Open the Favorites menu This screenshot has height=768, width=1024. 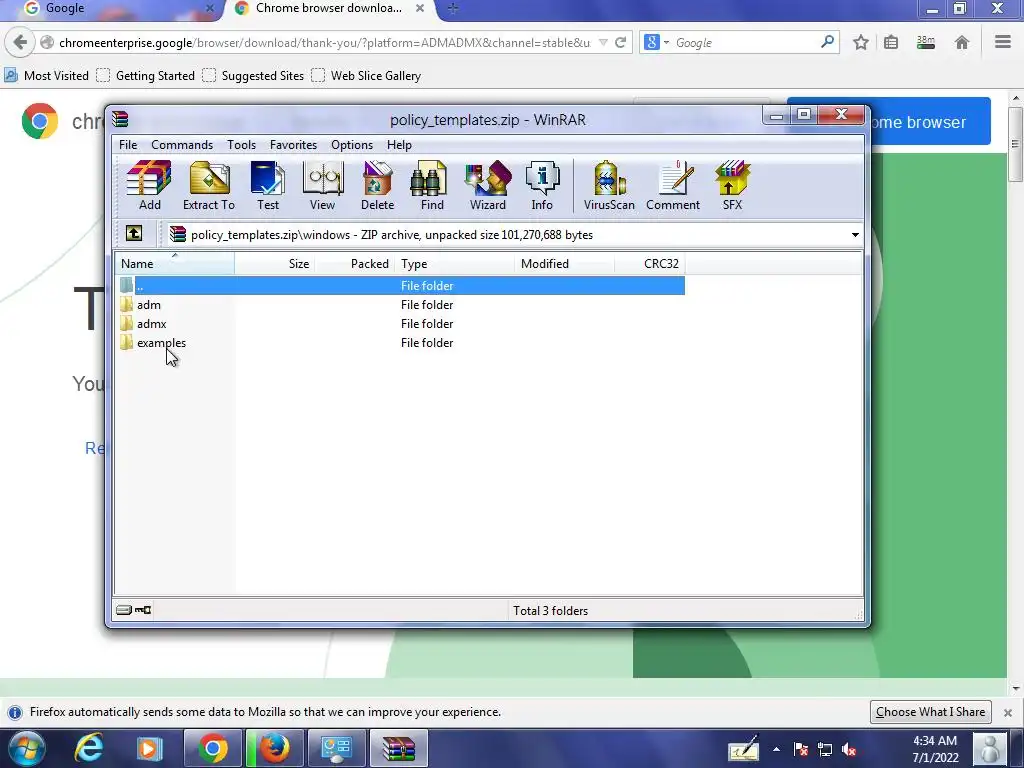click(293, 145)
